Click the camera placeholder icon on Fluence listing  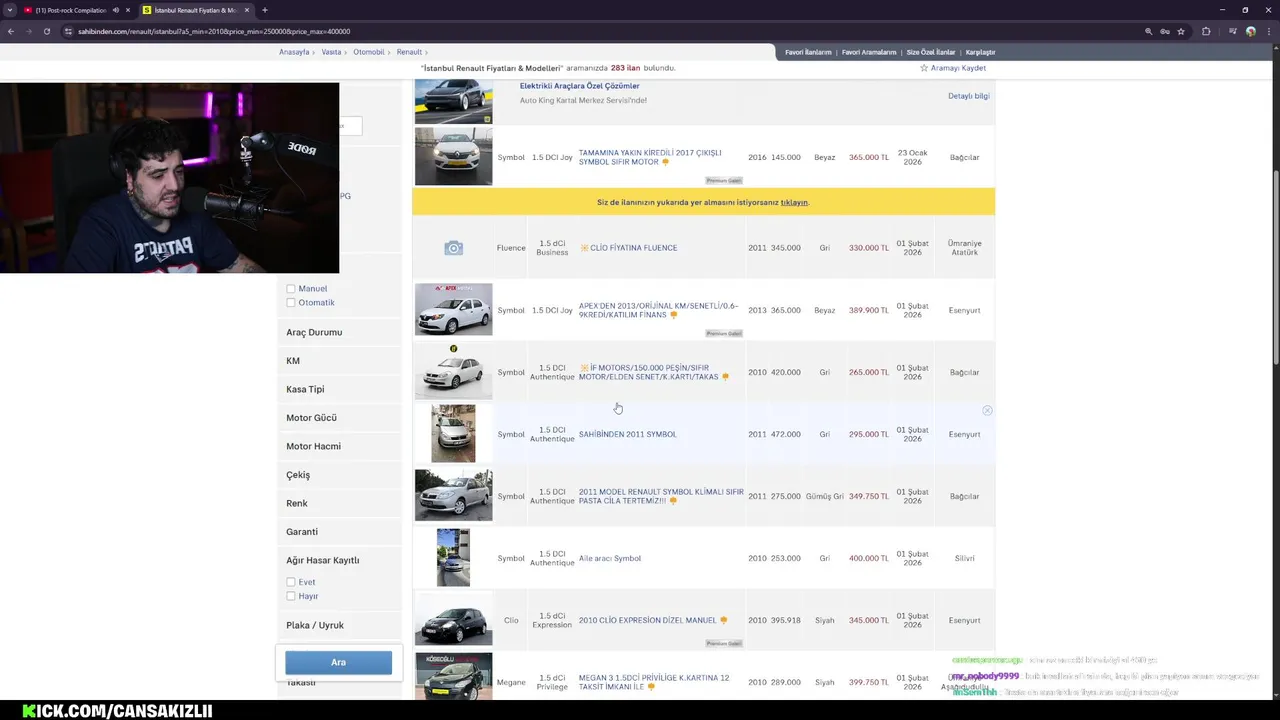pos(454,248)
